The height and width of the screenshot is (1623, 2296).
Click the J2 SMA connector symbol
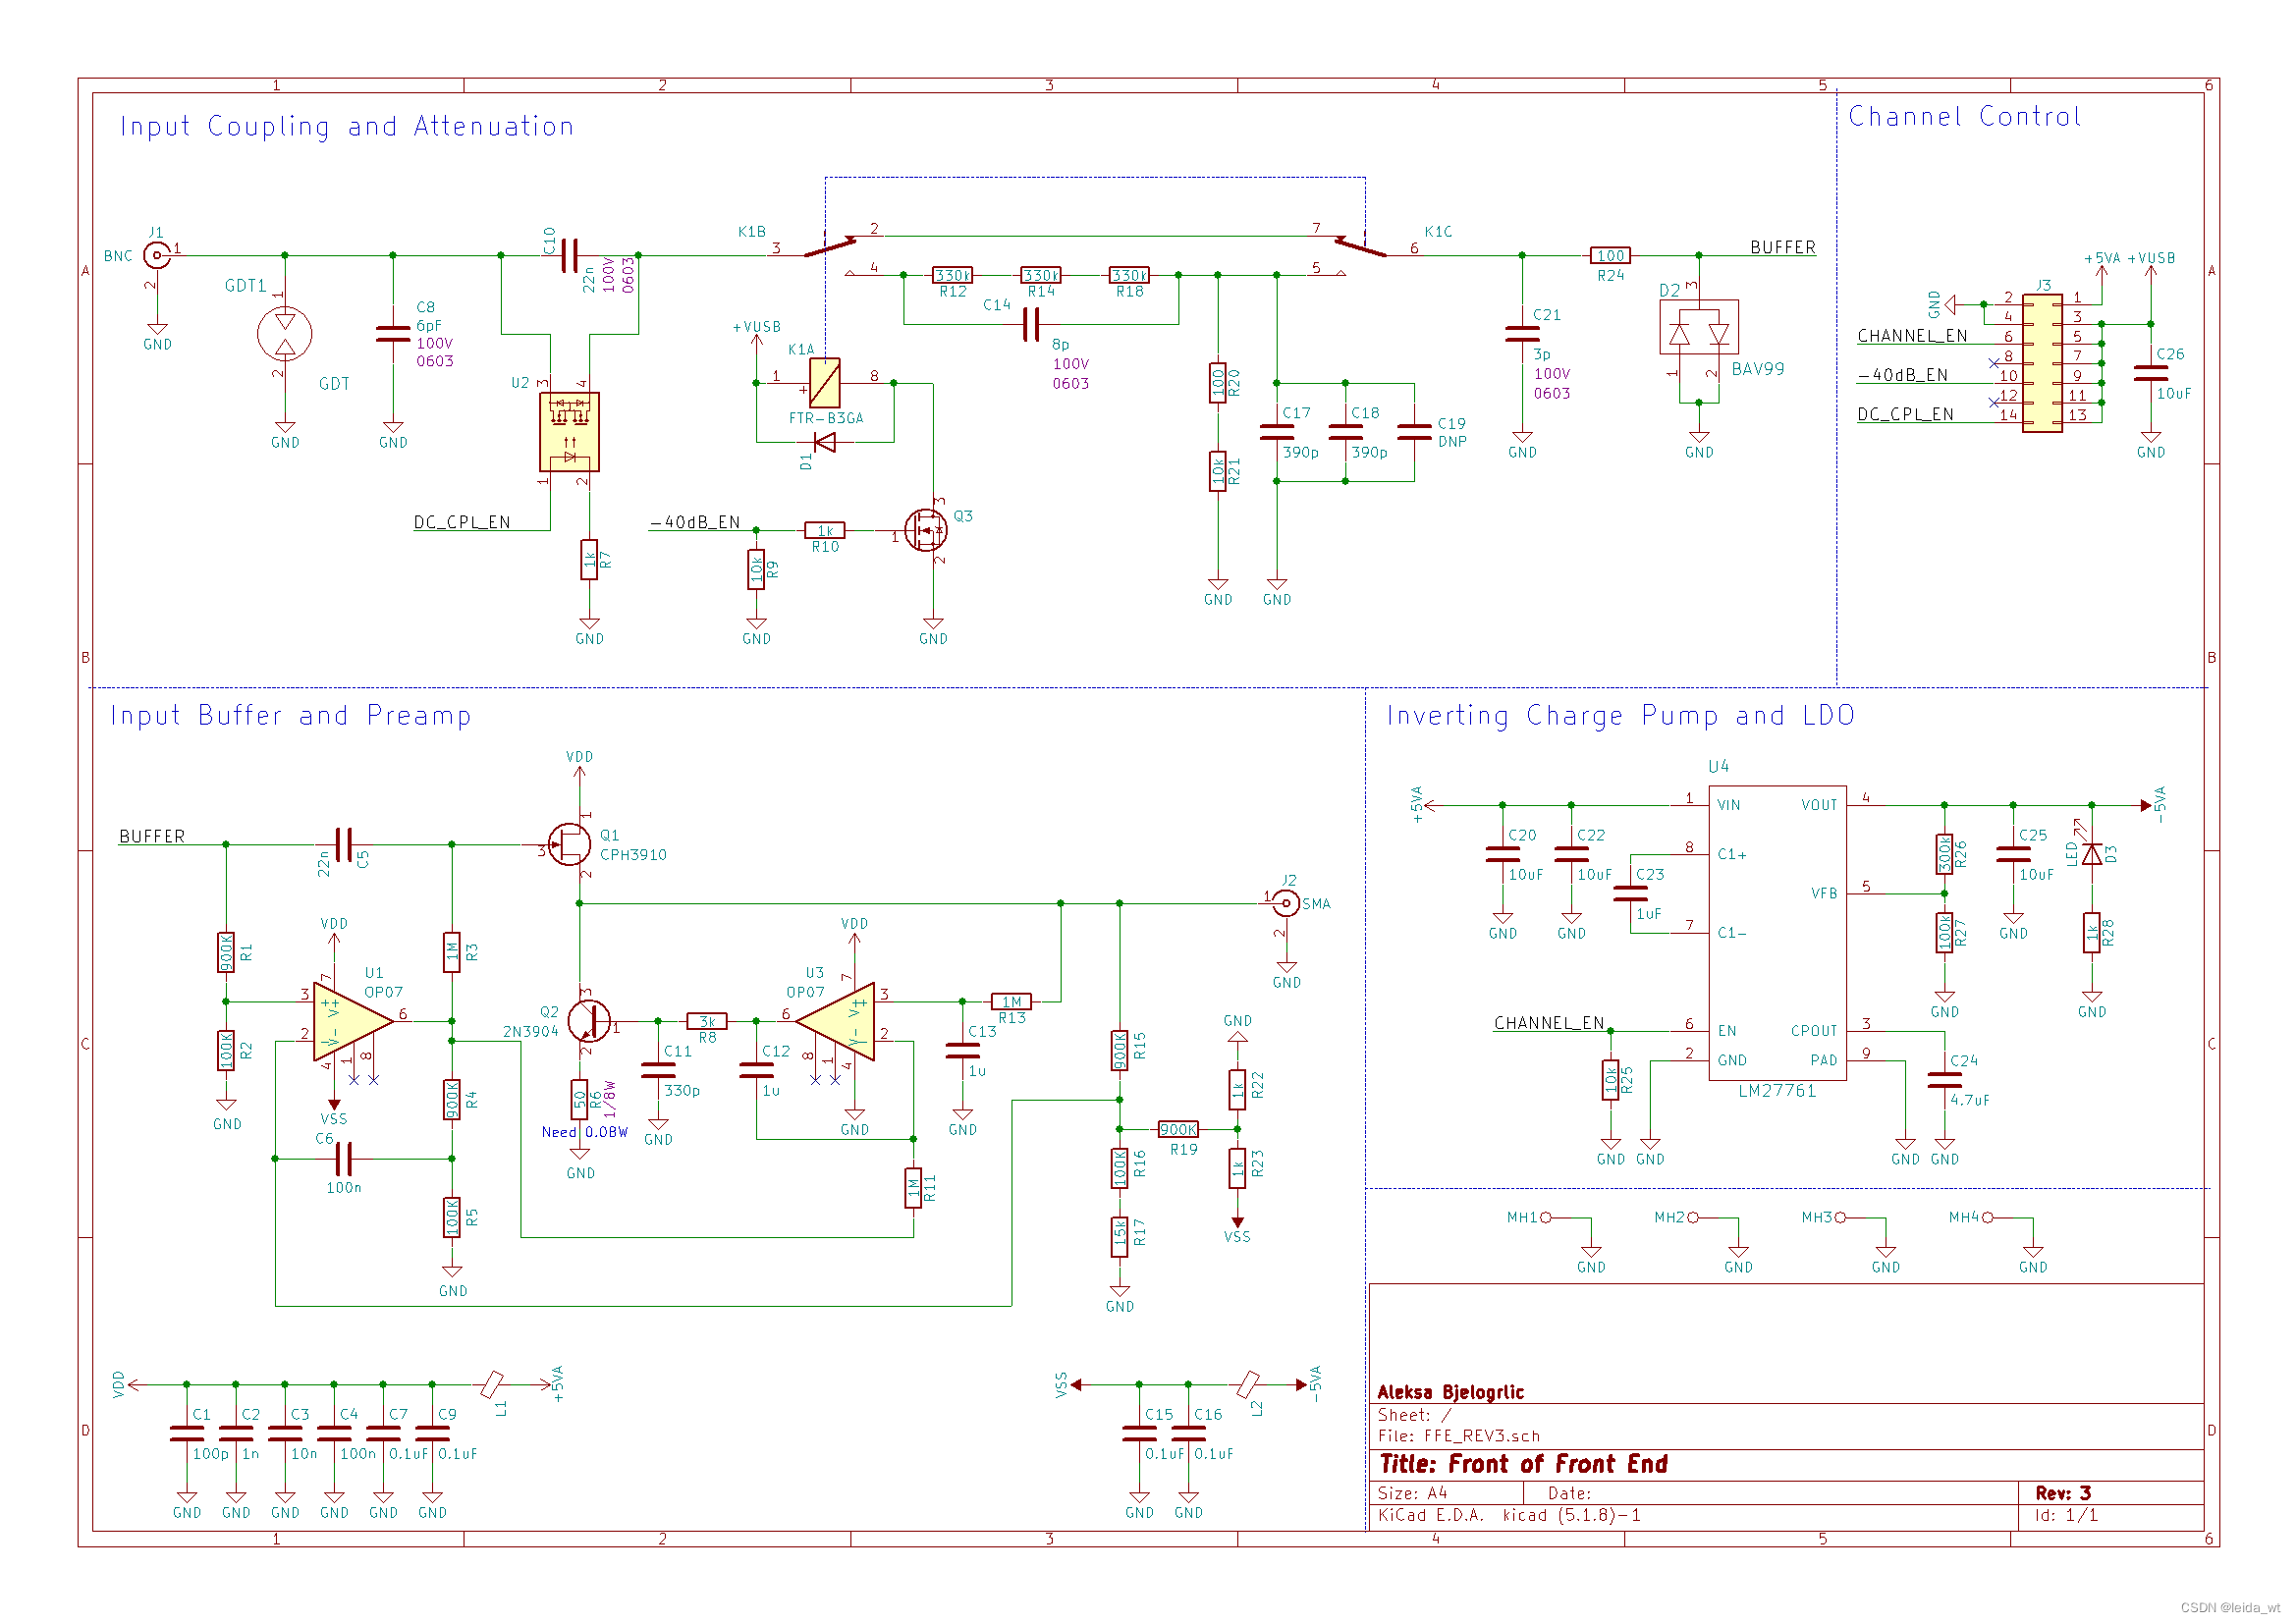point(1286,904)
